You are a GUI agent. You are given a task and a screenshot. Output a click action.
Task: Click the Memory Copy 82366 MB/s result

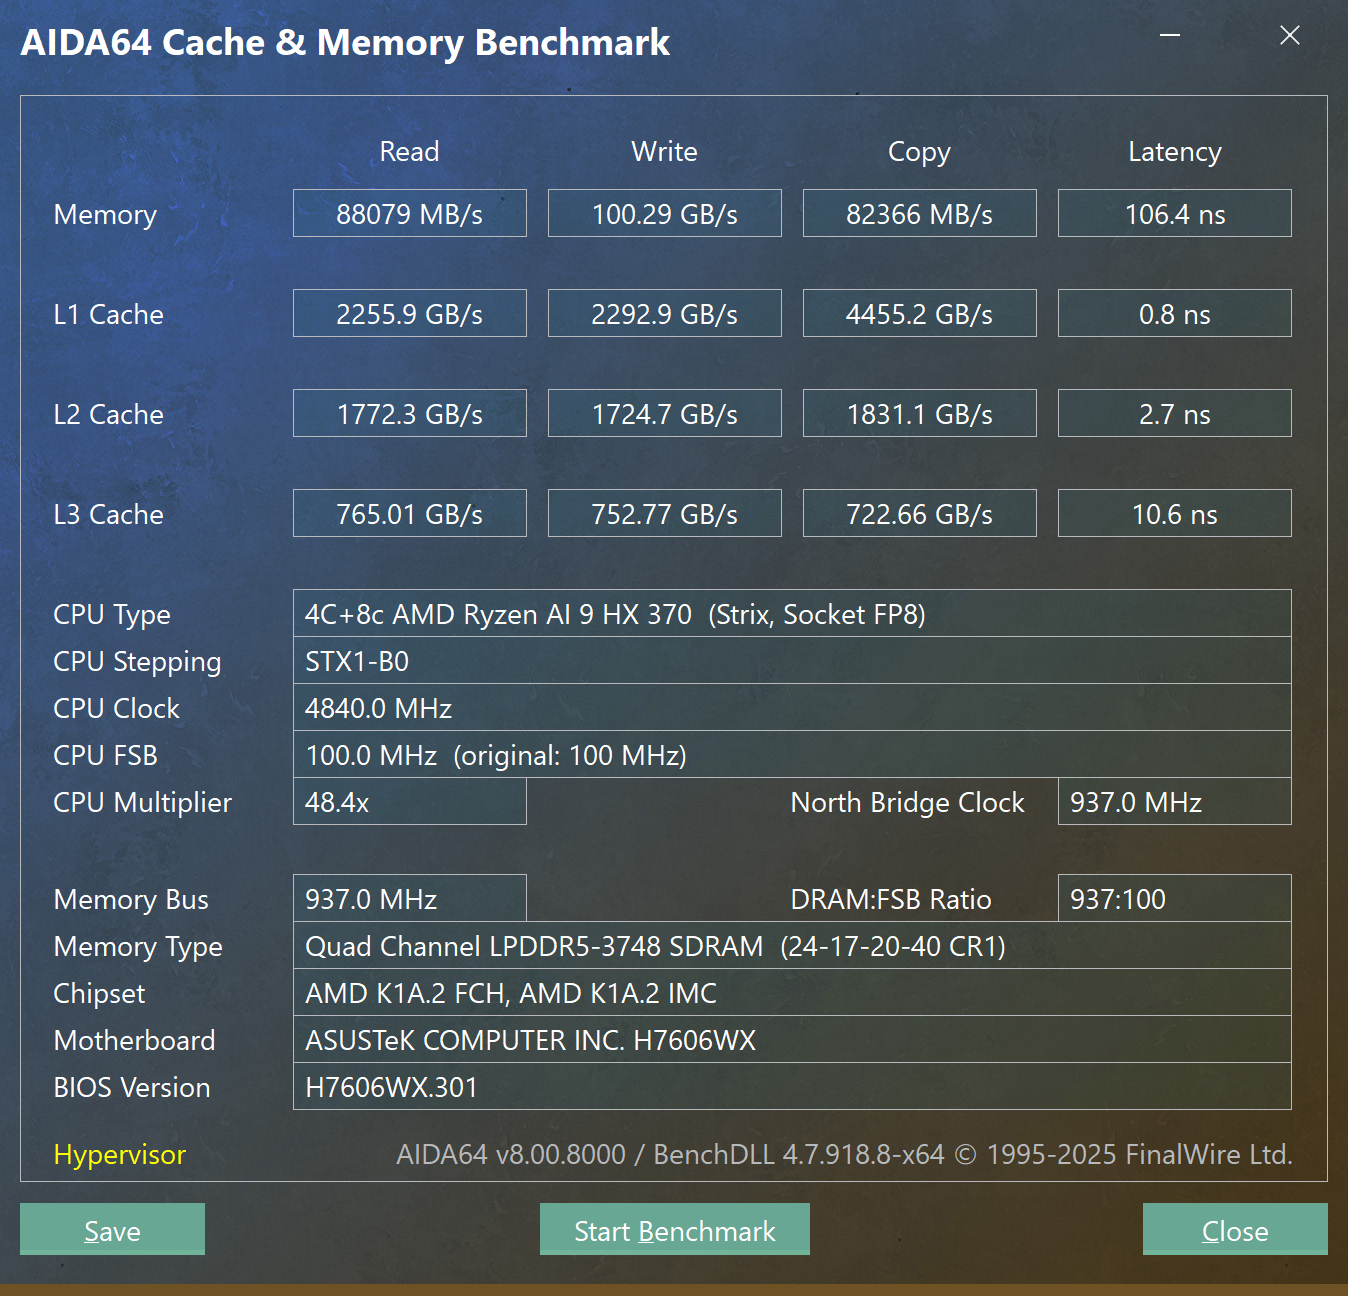point(920,213)
